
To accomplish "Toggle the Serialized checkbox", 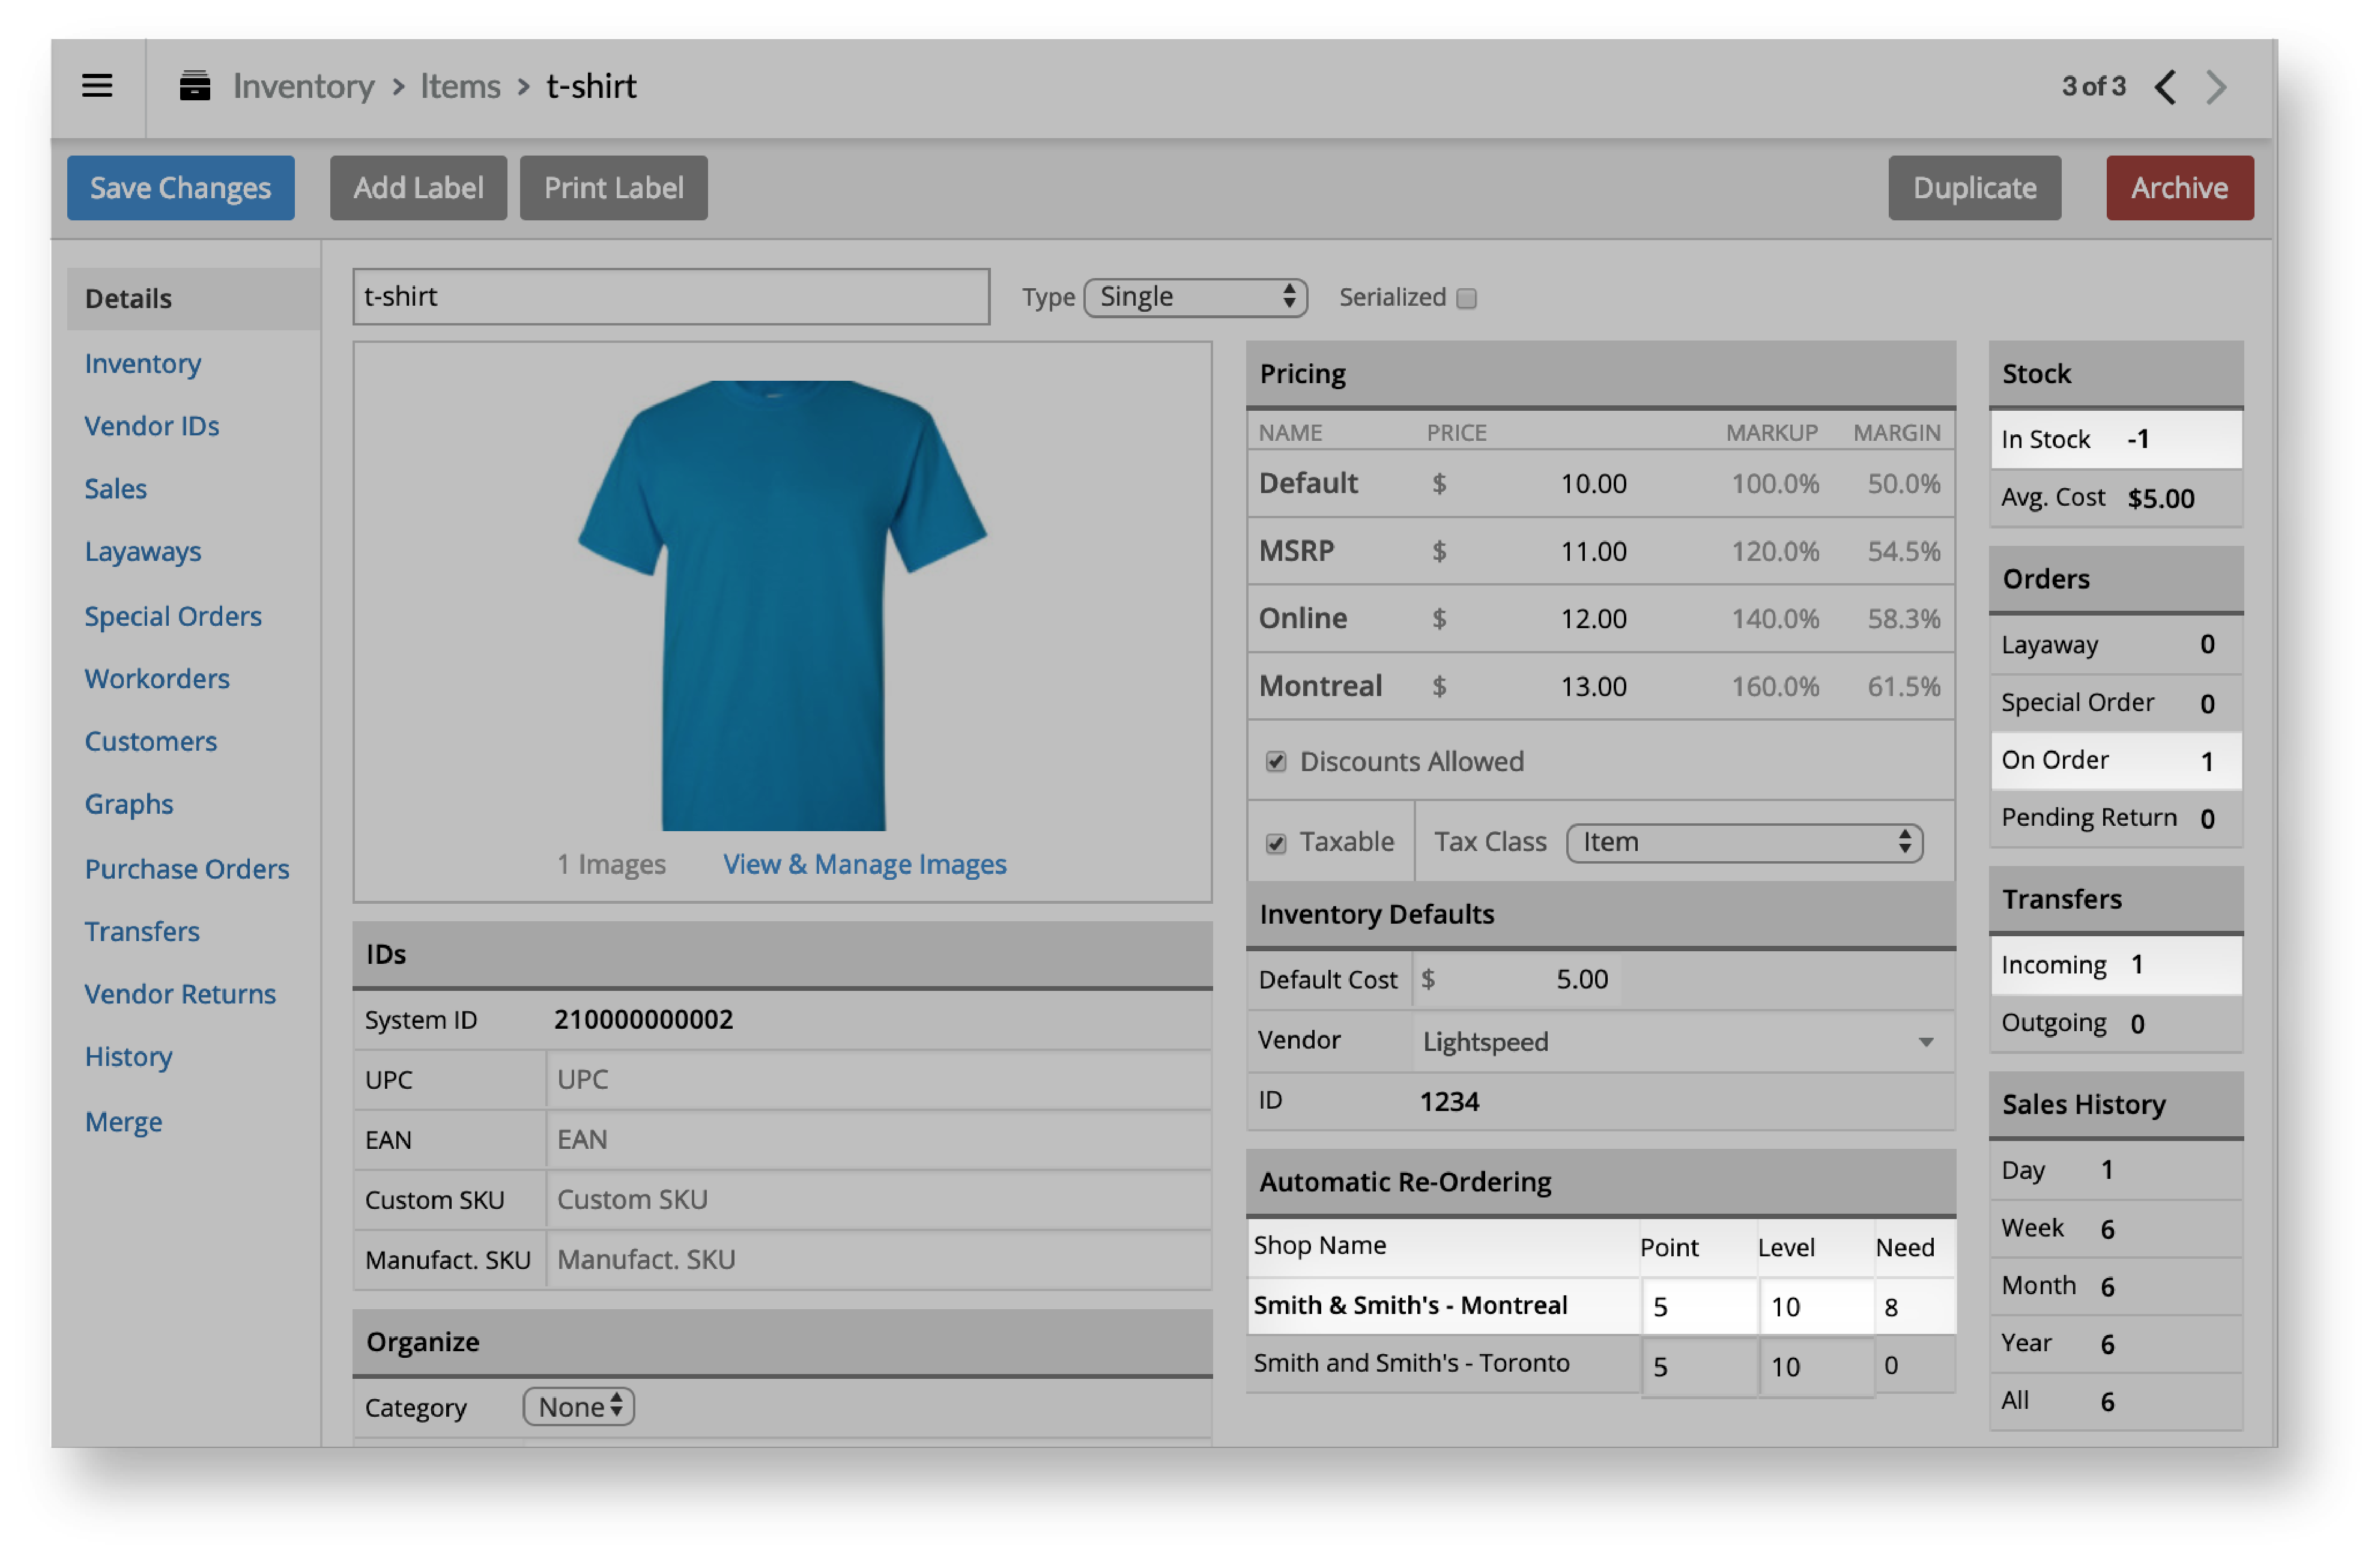I will click(1467, 298).
